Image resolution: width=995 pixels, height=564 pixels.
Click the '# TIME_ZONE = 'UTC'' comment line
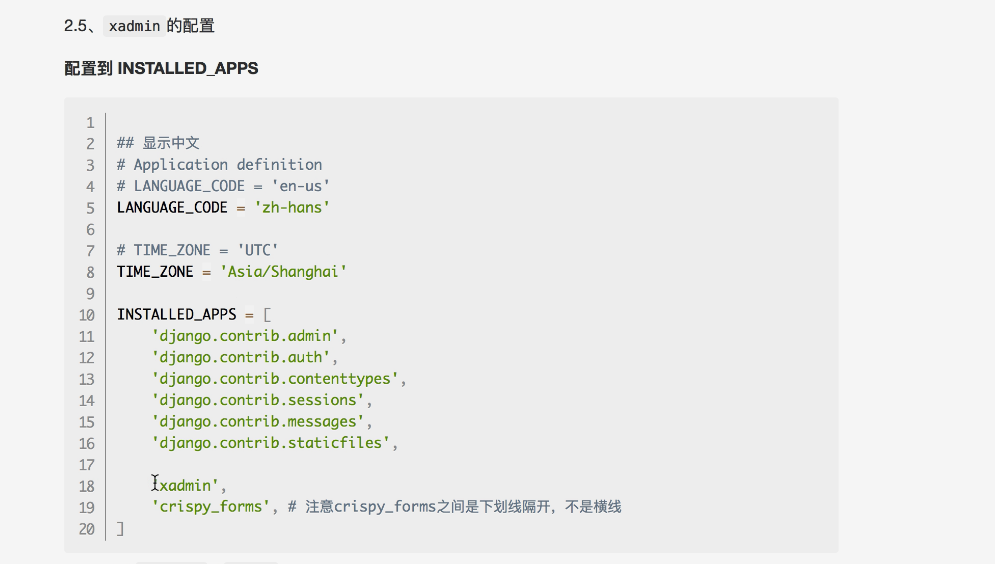[x=197, y=250]
